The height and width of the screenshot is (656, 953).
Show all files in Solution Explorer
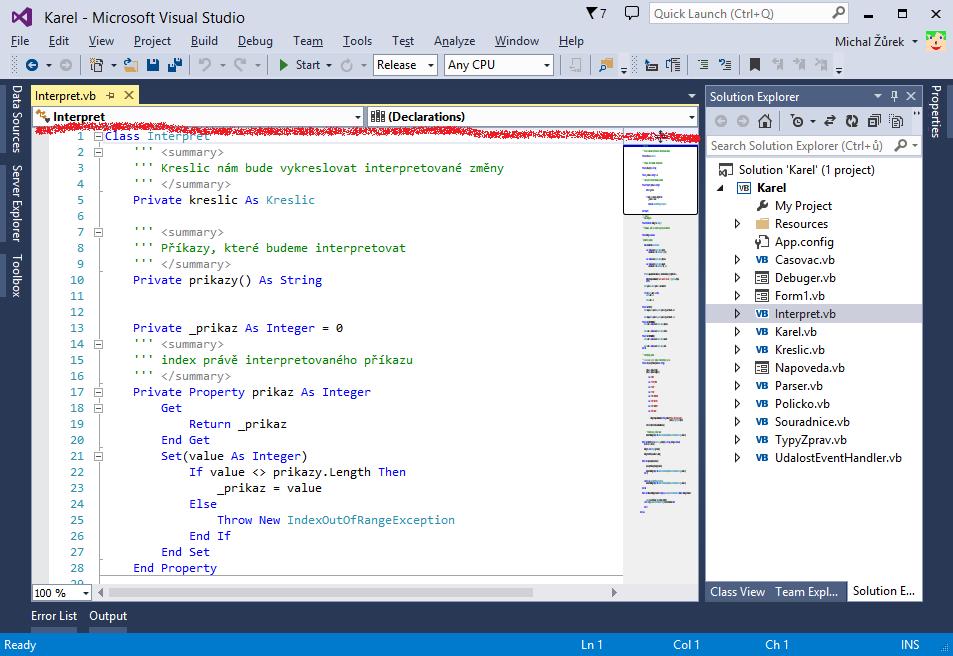pos(895,121)
